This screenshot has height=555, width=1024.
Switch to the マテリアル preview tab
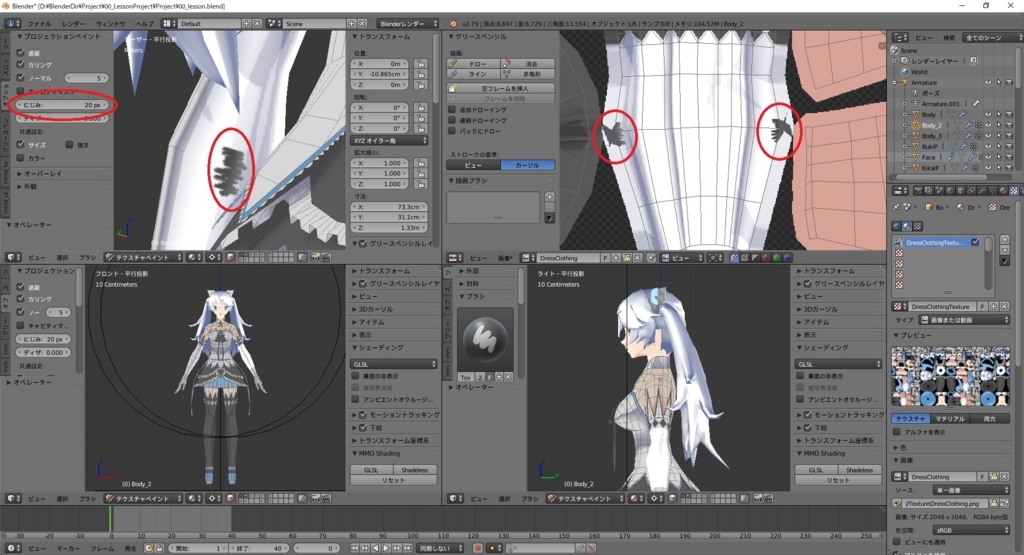tap(950, 419)
